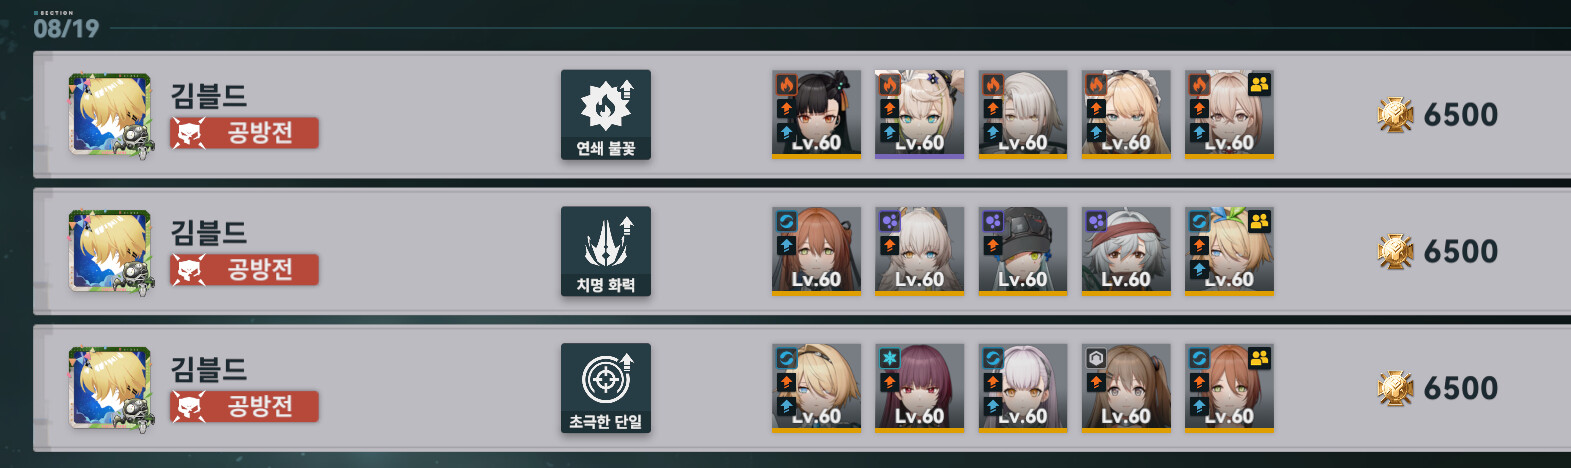
Task: Open player avatar in second row
Action: tap(111, 252)
